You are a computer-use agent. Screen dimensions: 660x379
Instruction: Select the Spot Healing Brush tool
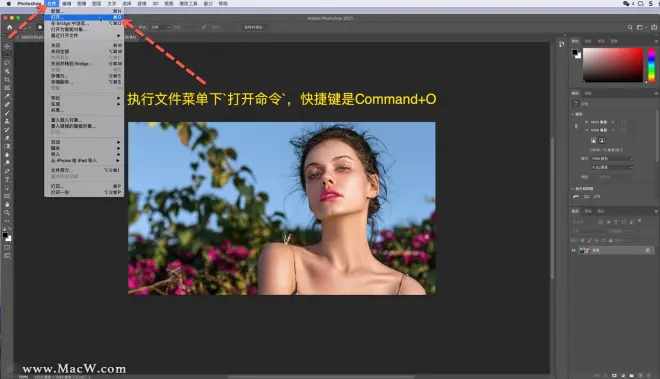(7, 104)
